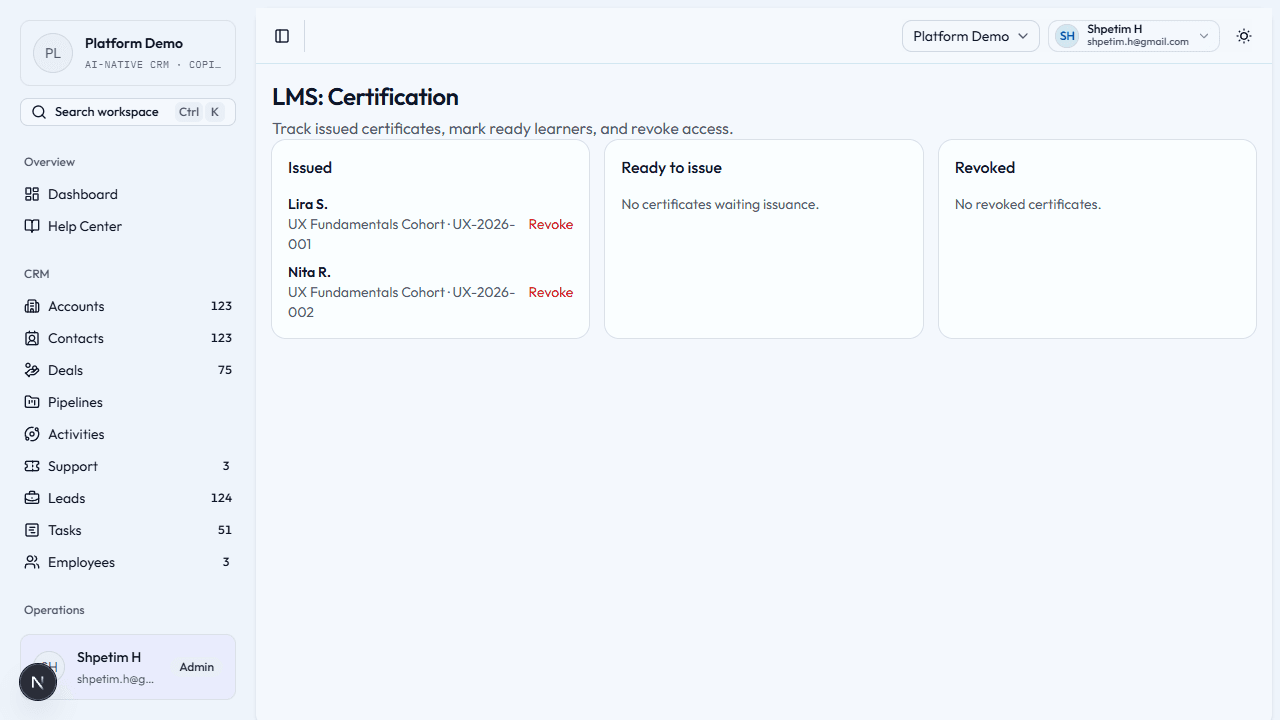Viewport: 1280px width, 720px height.
Task: Go to the Contacts section
Action: pyautogui.click(x=75, y=338)
